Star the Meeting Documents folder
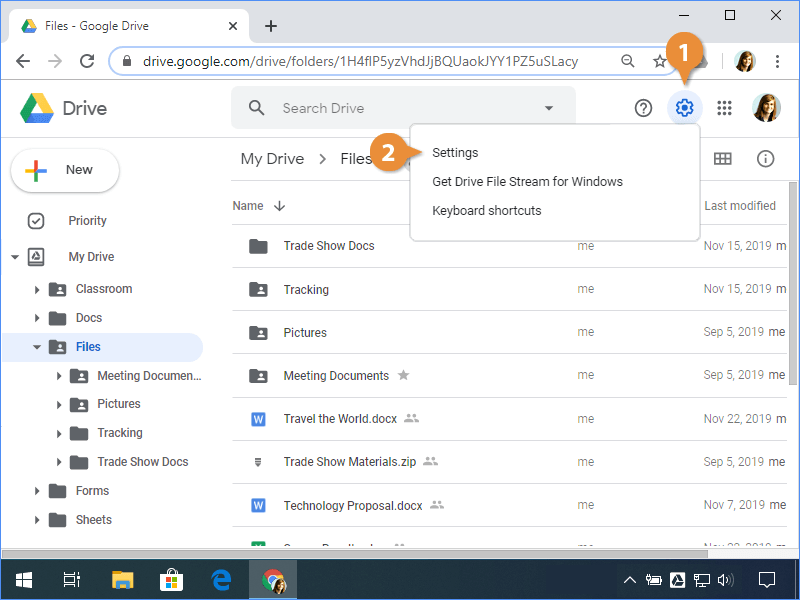This screenshot has height=600, width=800. (x=404, y=376)
